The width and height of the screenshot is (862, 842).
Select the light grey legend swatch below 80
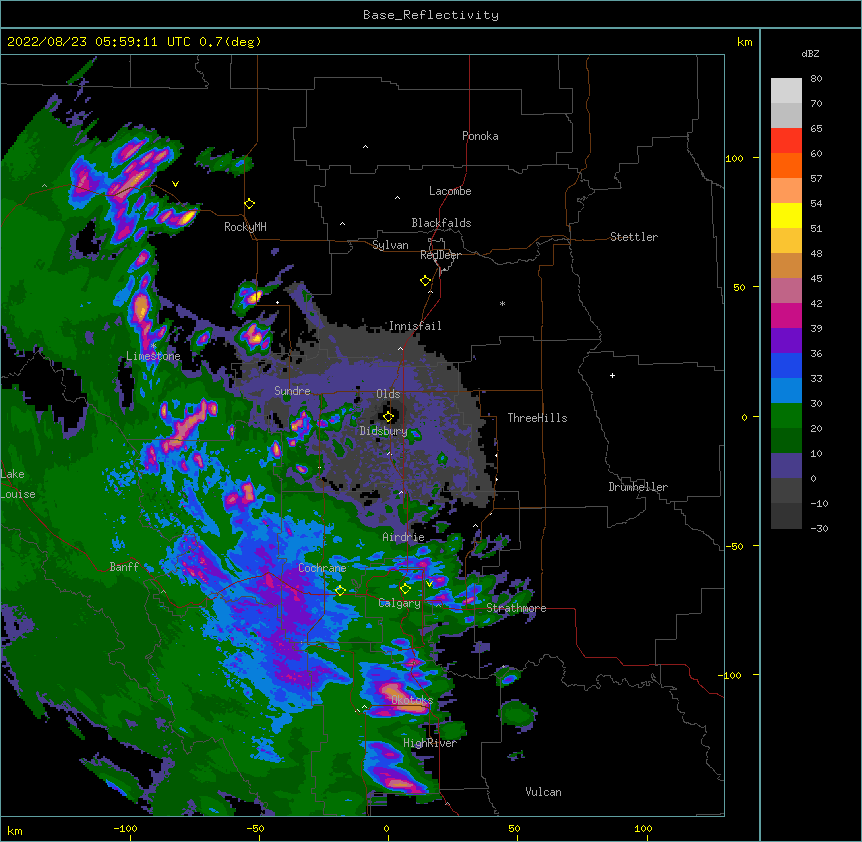tap(786, 91)
